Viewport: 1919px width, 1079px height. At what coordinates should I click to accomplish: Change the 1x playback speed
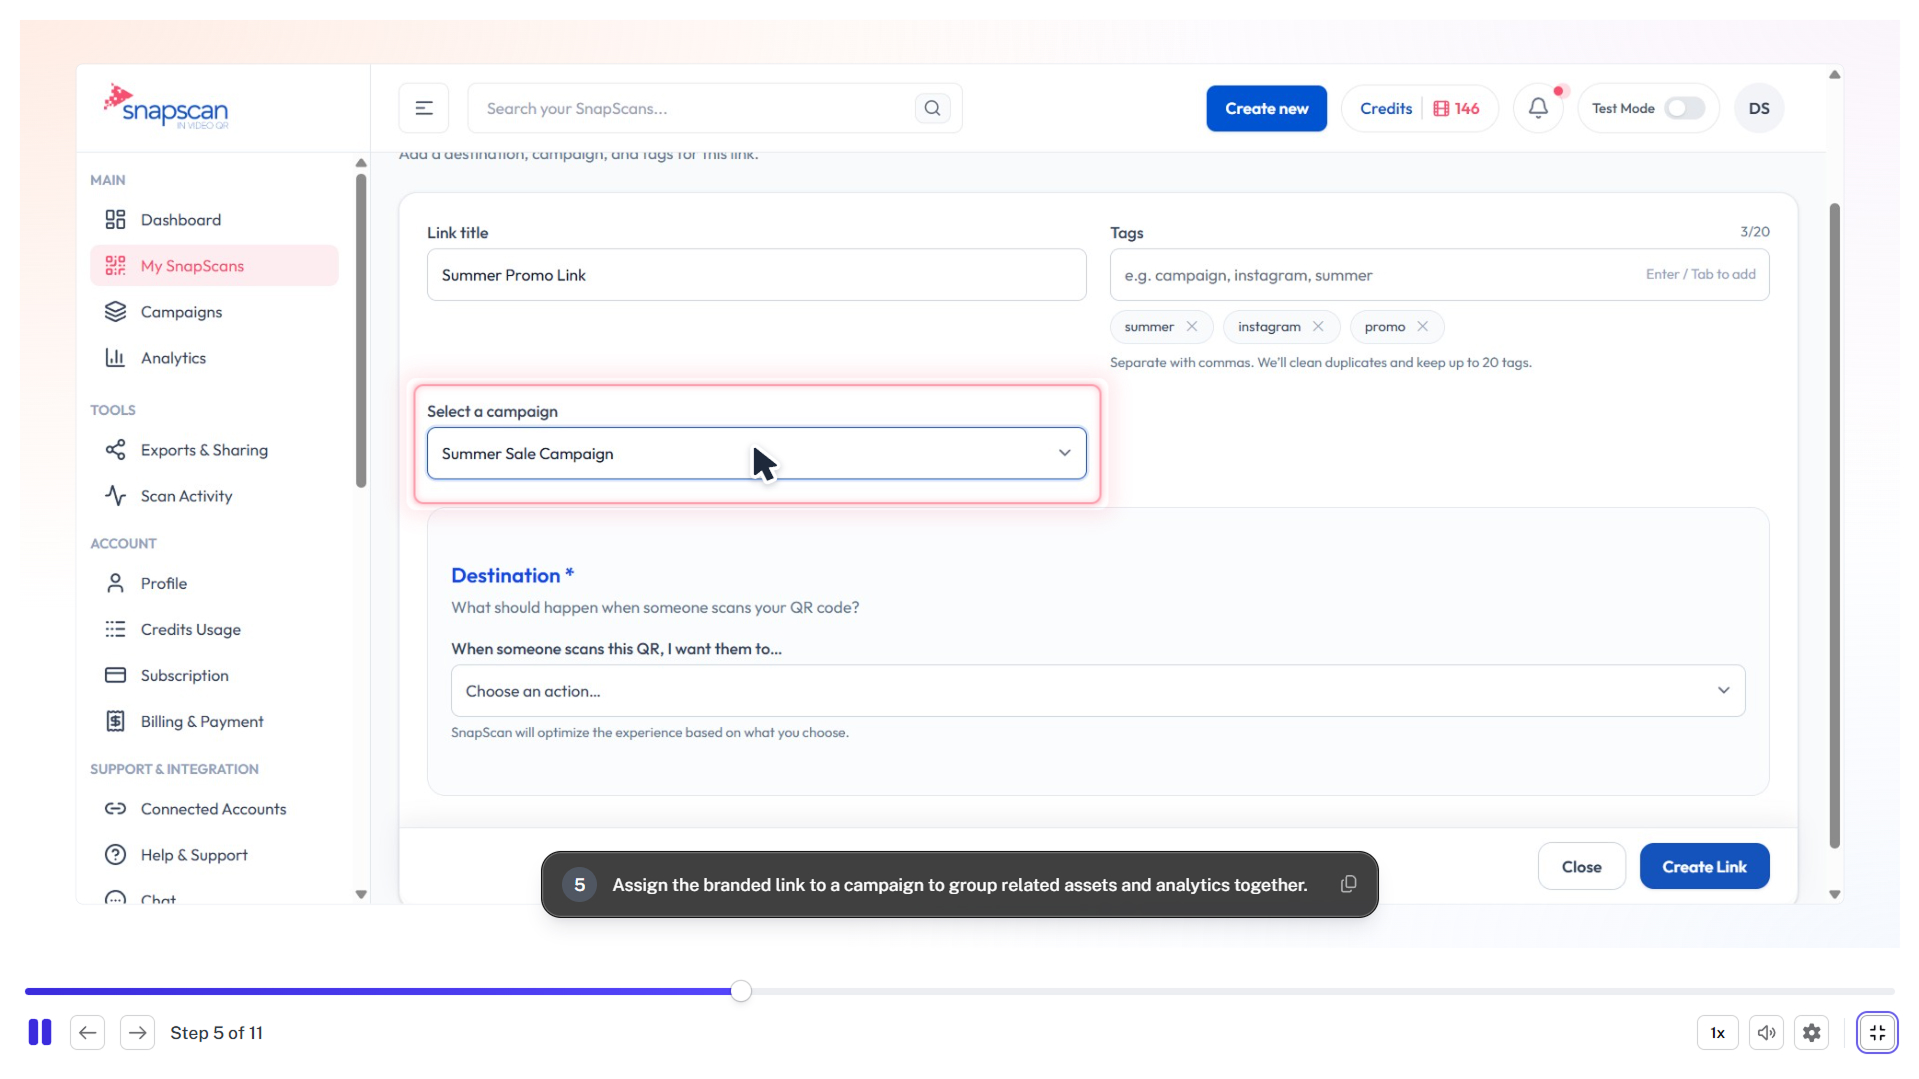[1717, 1033]
